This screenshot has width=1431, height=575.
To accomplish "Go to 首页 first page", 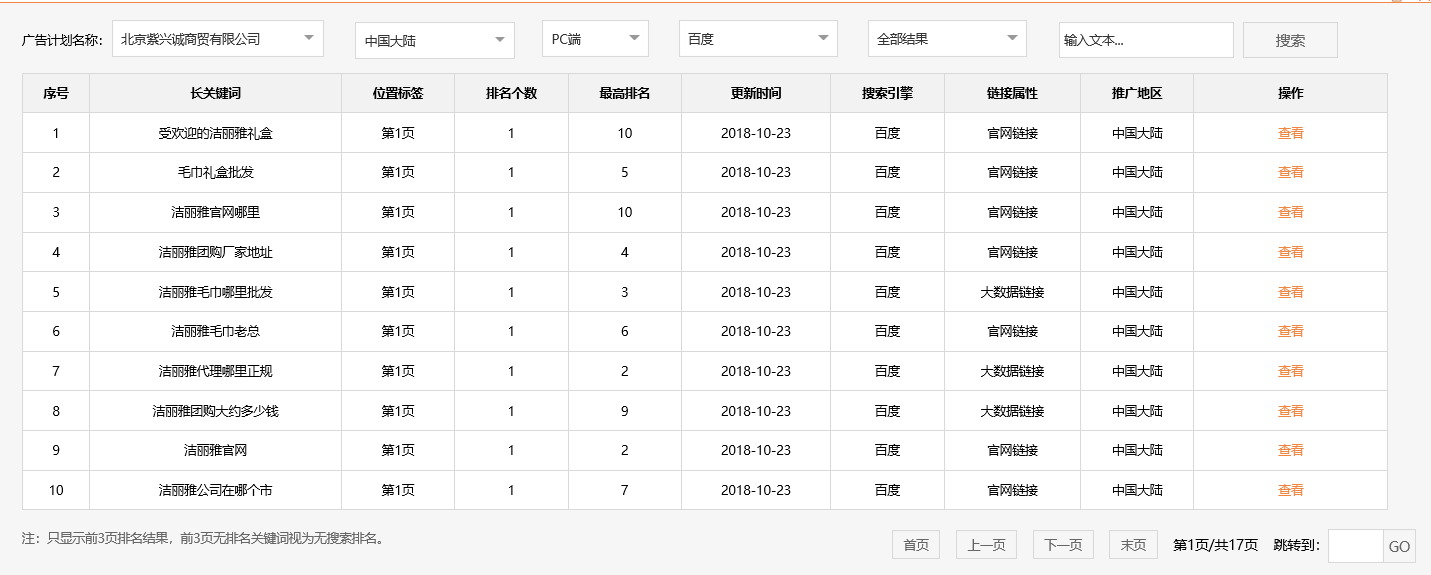I will point(916,545).
